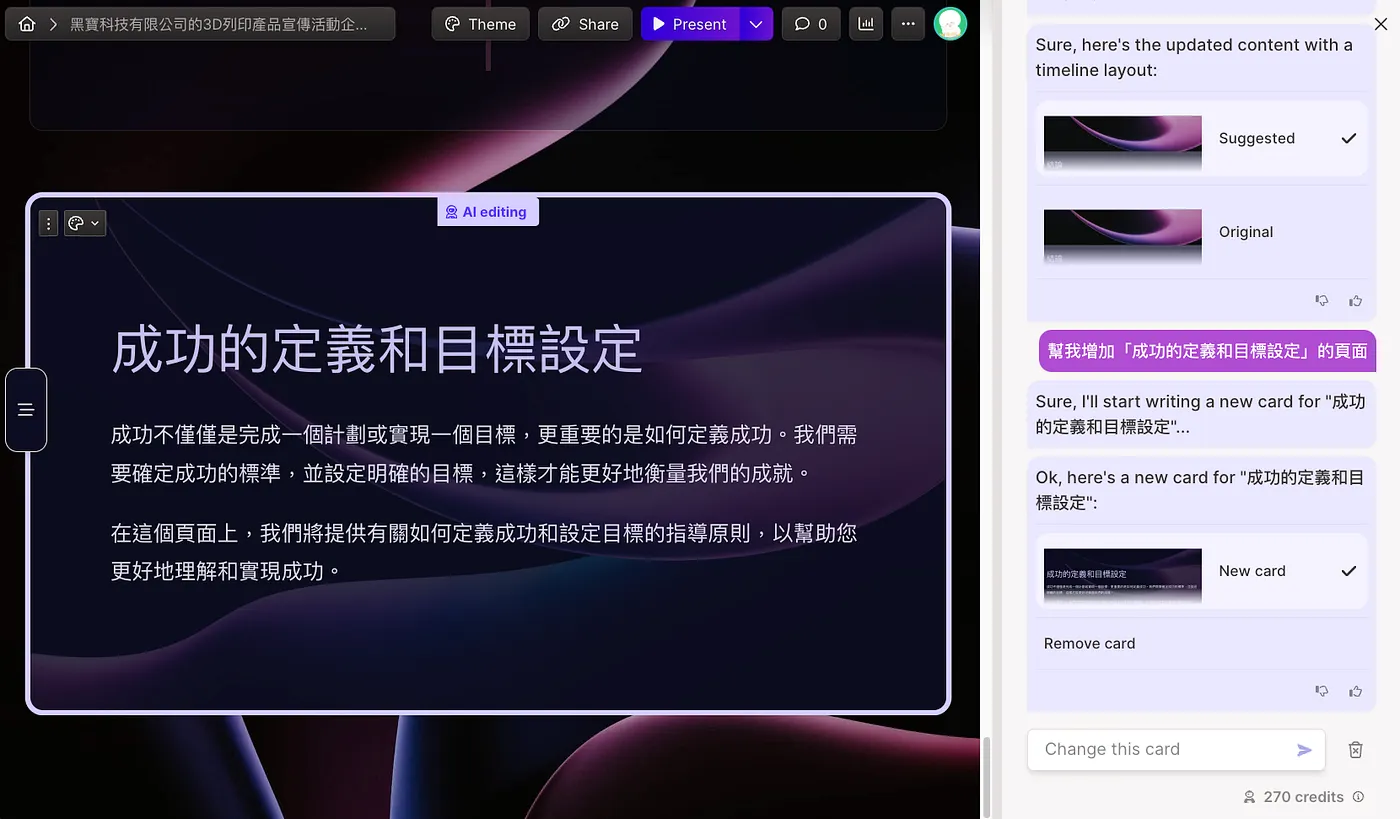This screenshot has height=819, width=1400.
Task: Go to the home page icon
Action: (x=27, y=24)
